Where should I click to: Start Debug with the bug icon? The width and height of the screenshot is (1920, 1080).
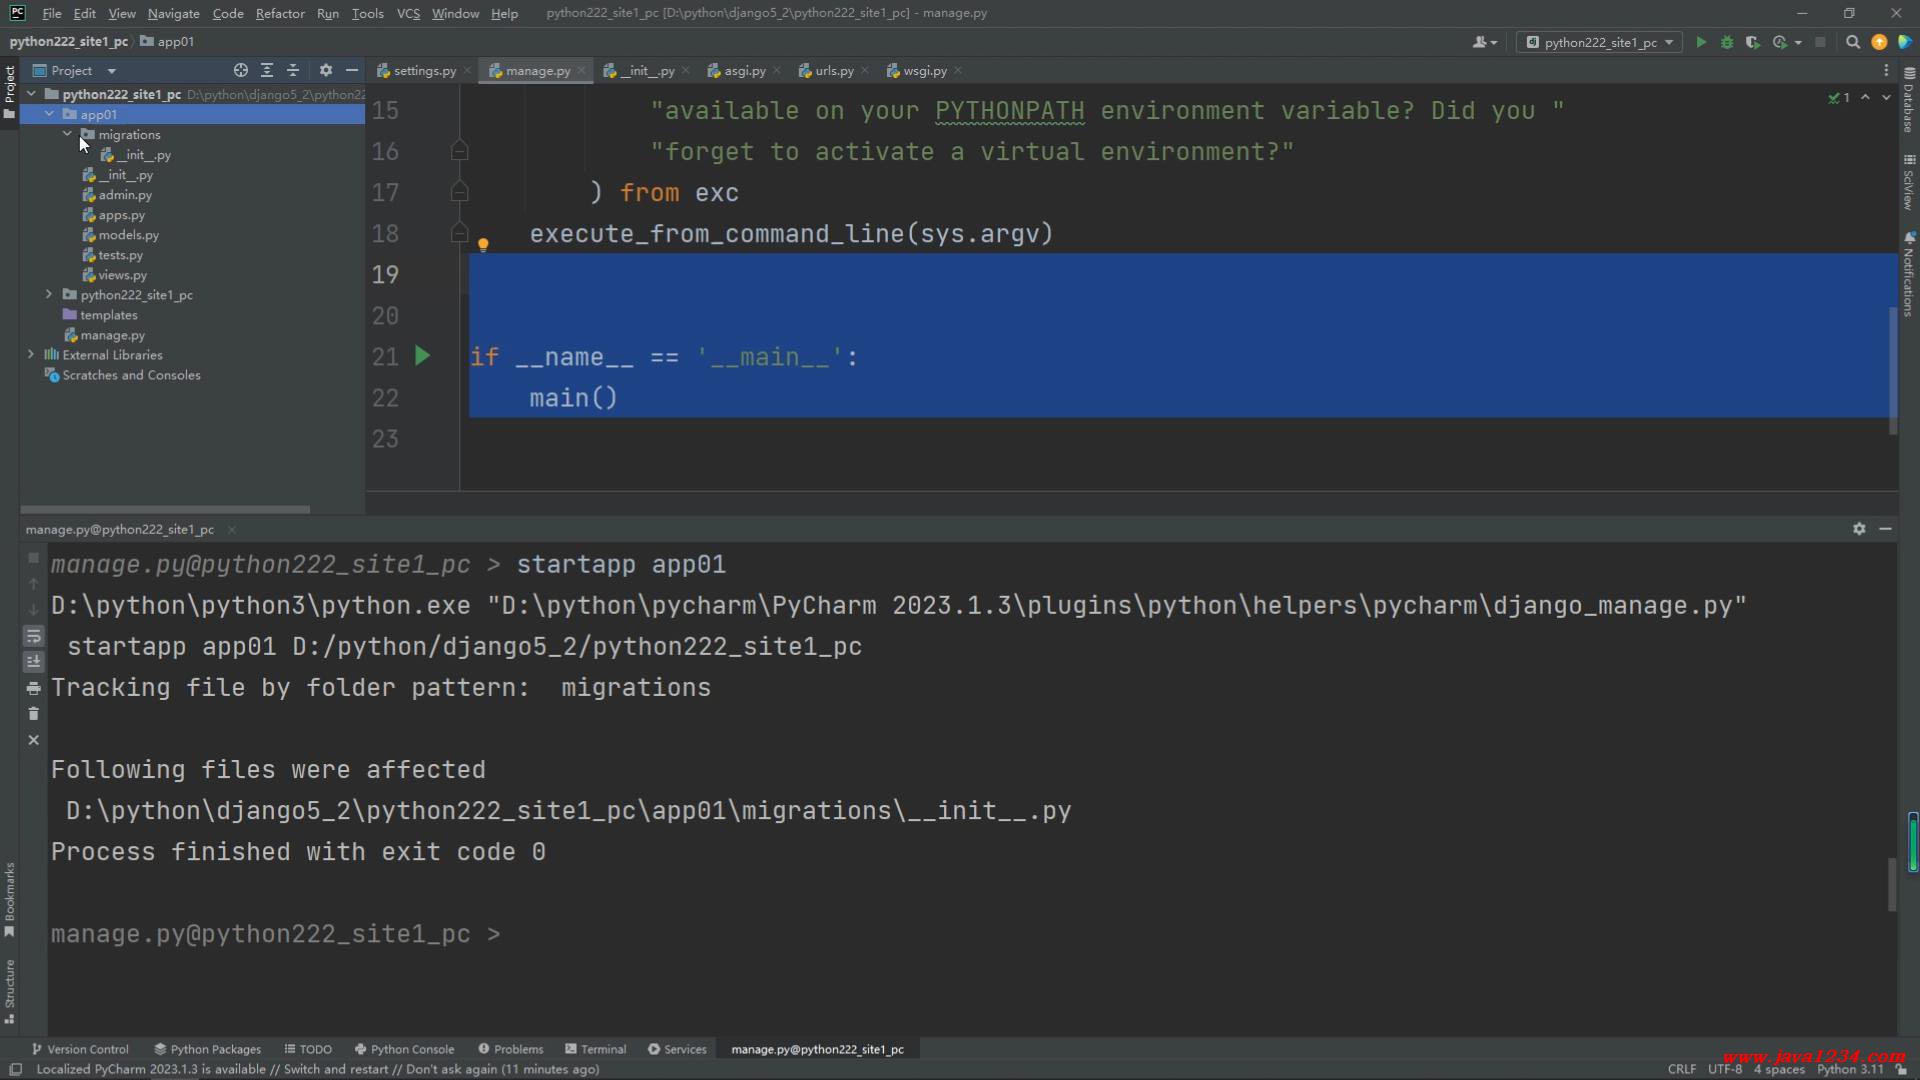pos(1727,42)
